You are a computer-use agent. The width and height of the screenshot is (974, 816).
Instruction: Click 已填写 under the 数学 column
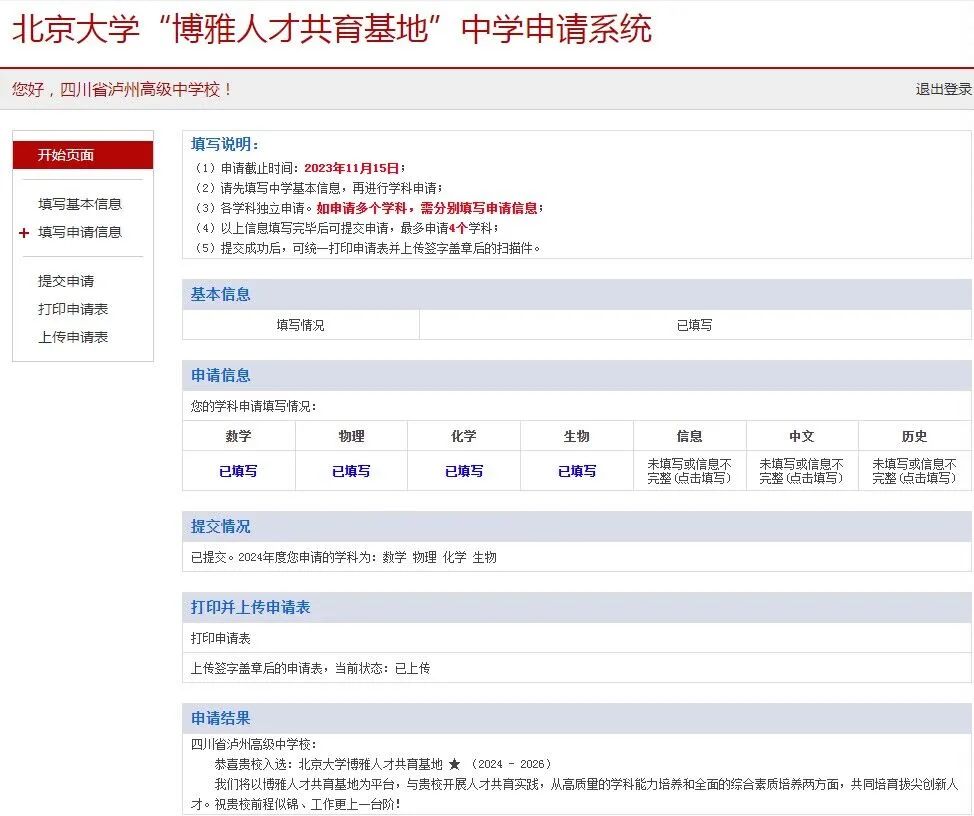coord(238,471)
